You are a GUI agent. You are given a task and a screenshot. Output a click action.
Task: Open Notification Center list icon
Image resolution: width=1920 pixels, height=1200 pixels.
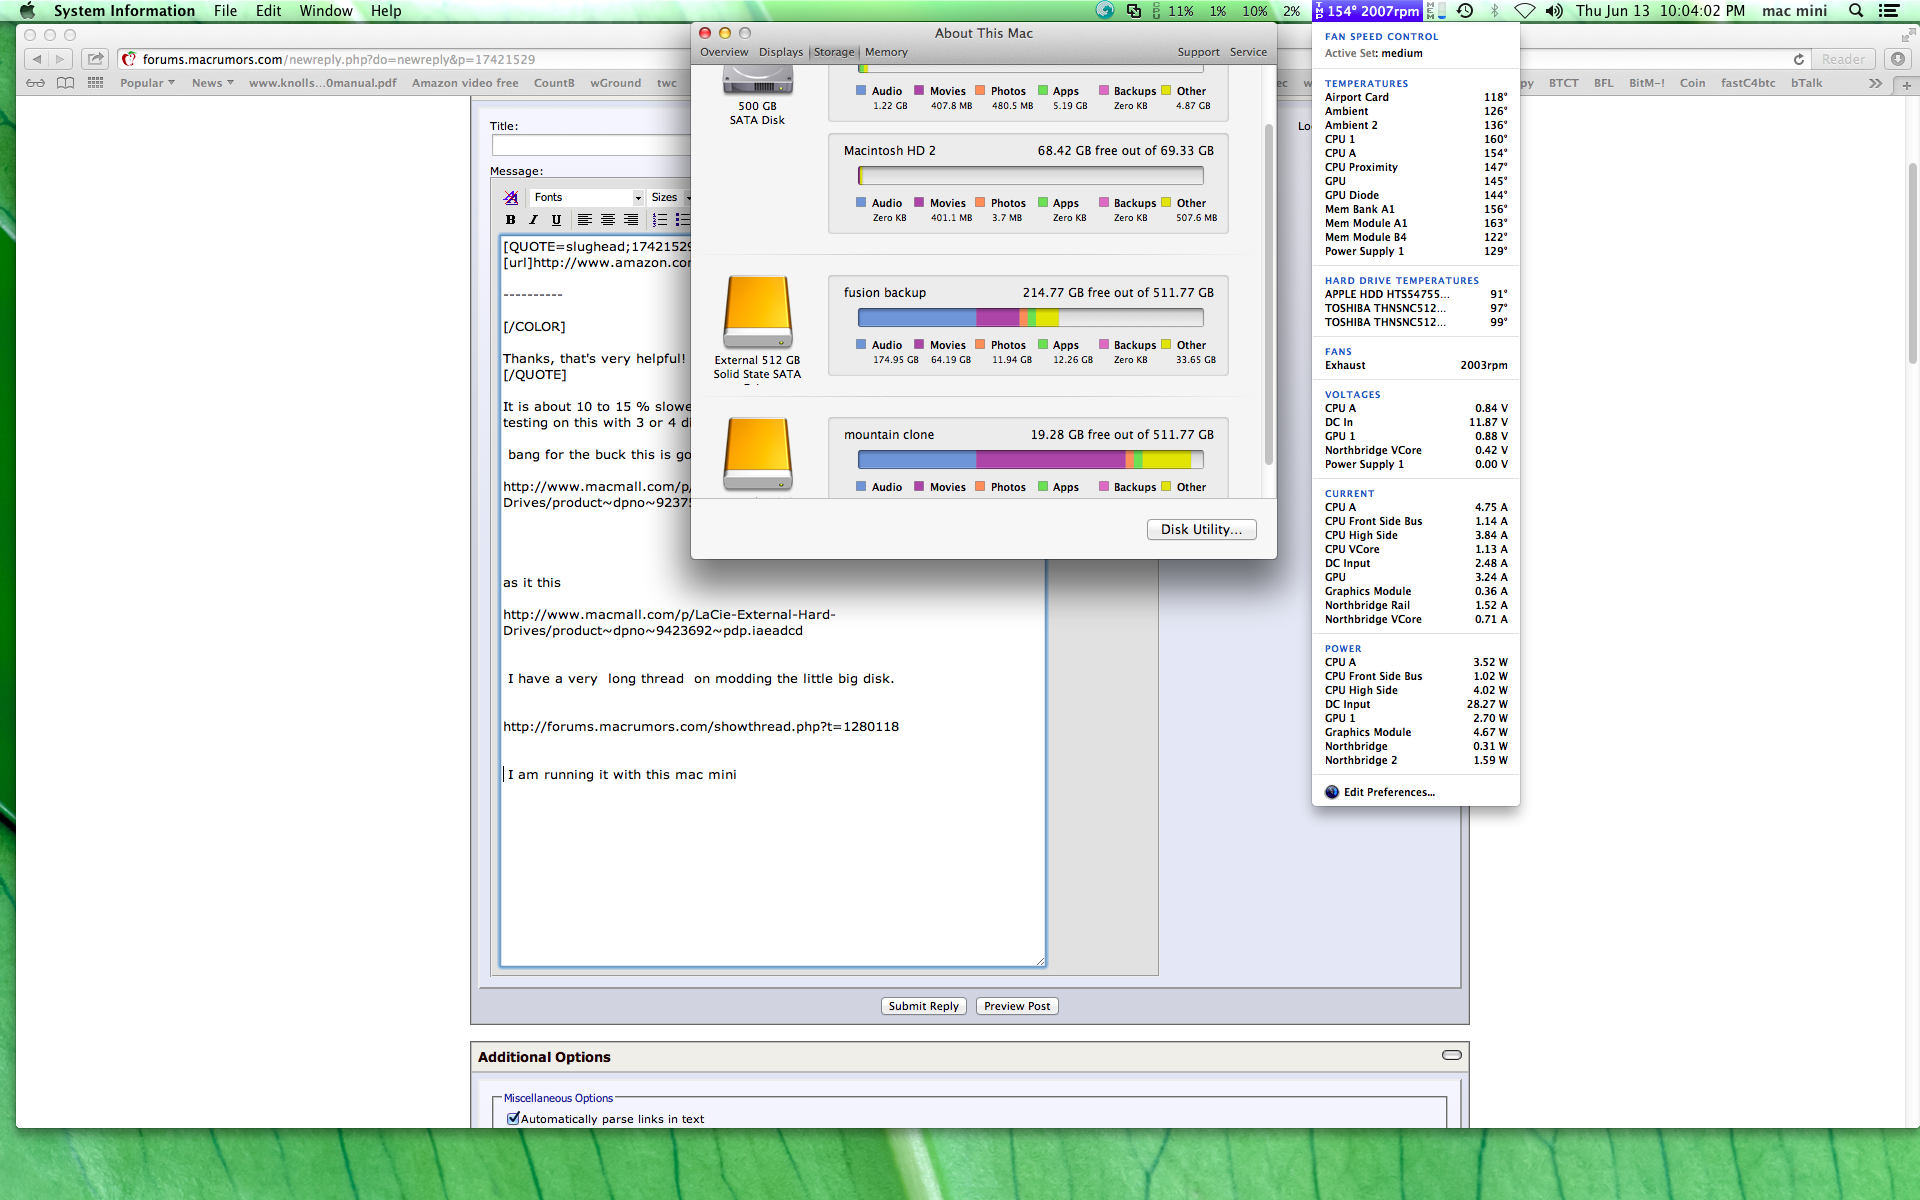tap(1889, 11)
